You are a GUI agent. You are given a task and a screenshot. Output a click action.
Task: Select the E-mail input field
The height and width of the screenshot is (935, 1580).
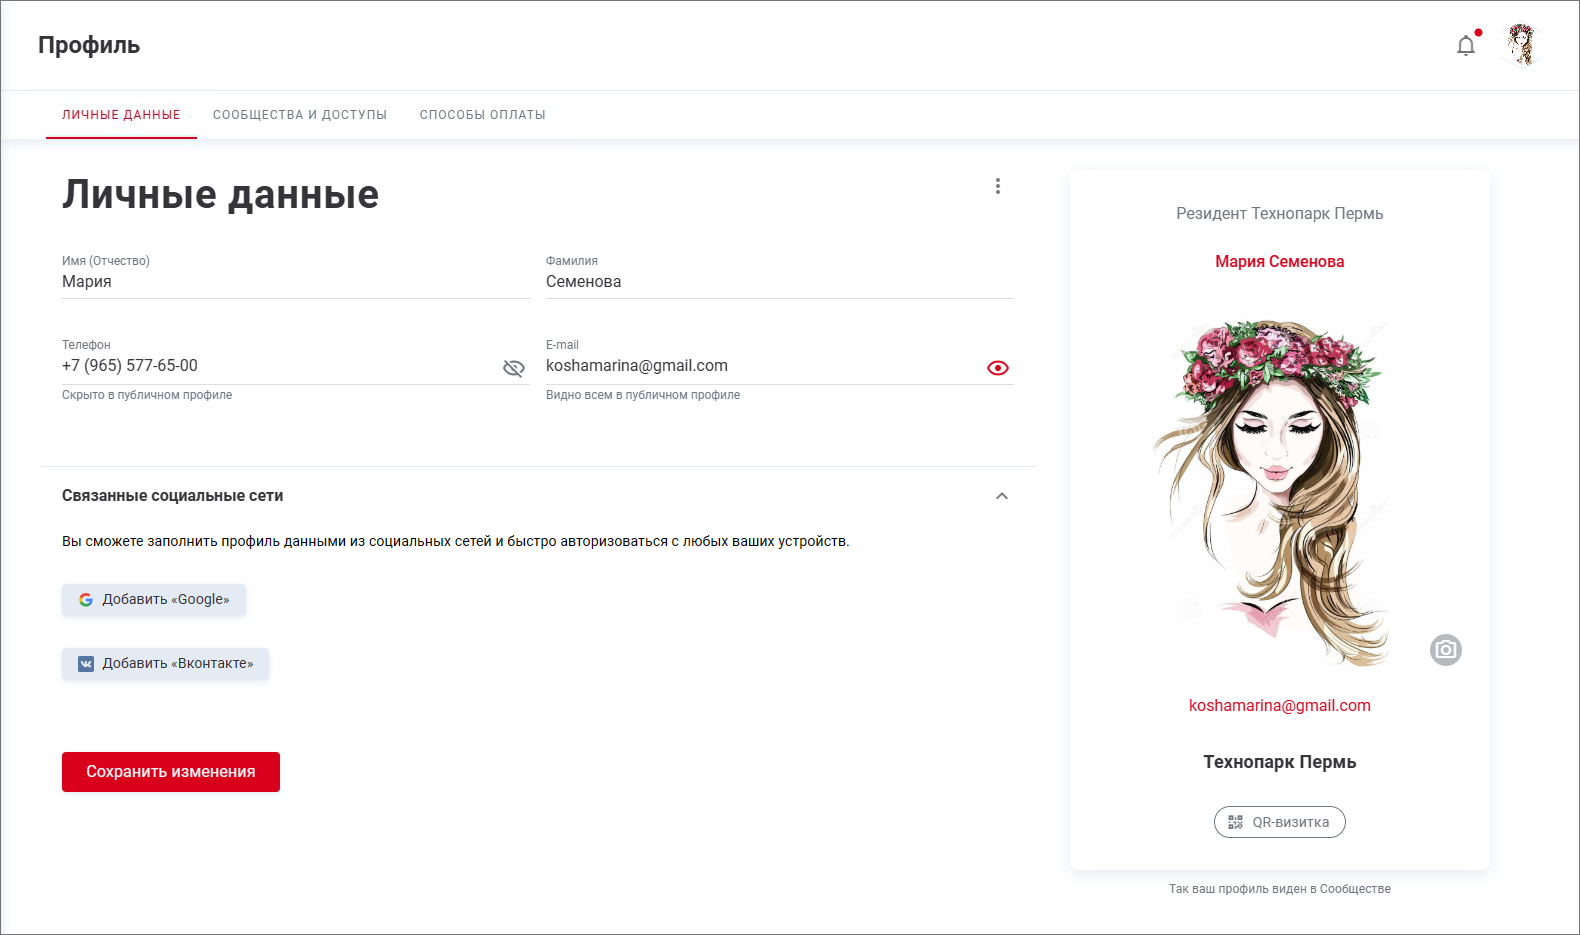click(760, 366)
